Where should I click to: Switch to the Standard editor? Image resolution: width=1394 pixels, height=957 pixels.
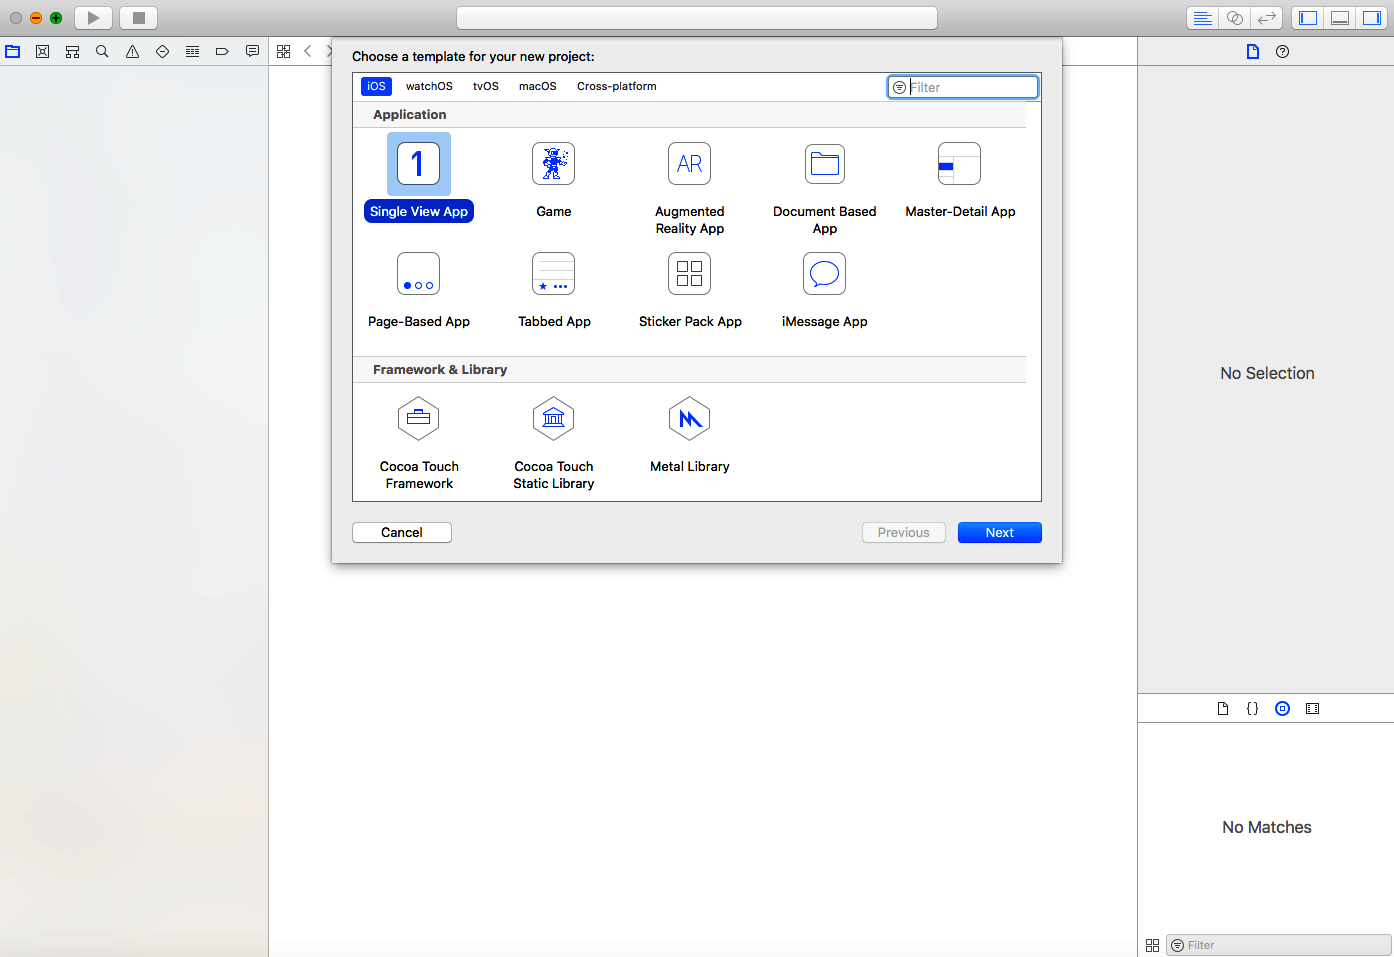tap(1203, 18)
